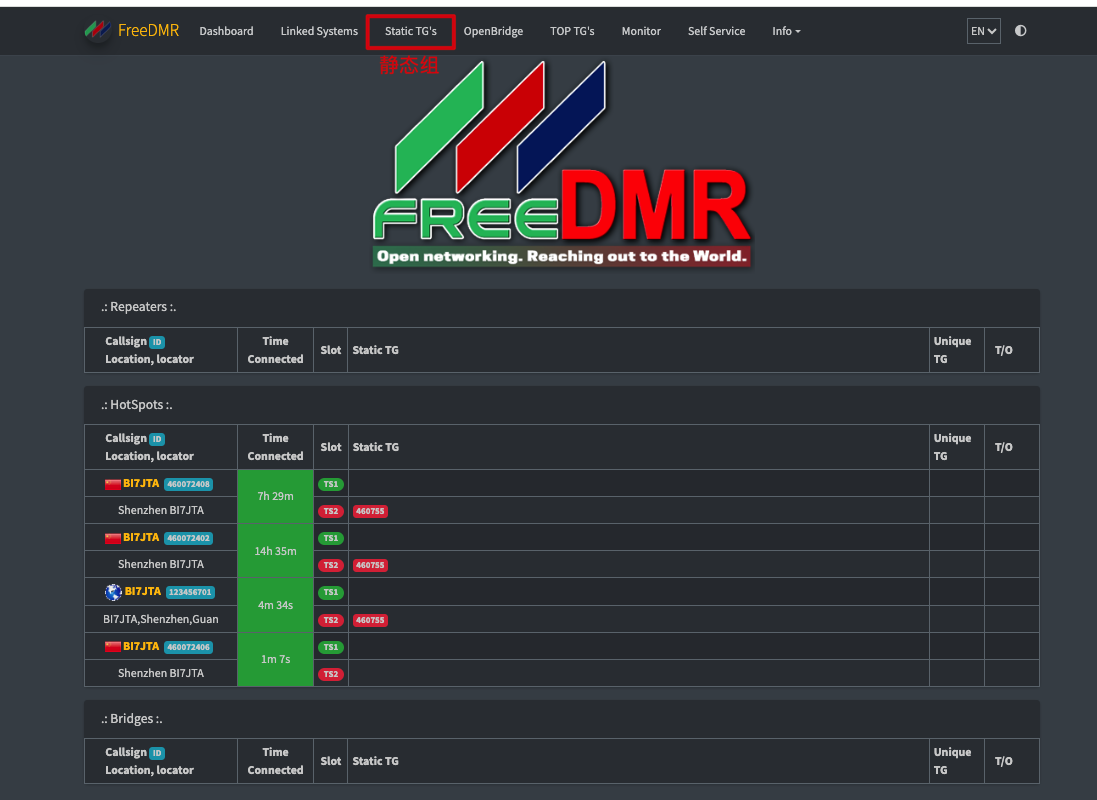This screenshot has width=1097, height=800.
Task: Open the Static TG's page
Action: [x=410, y=31]
